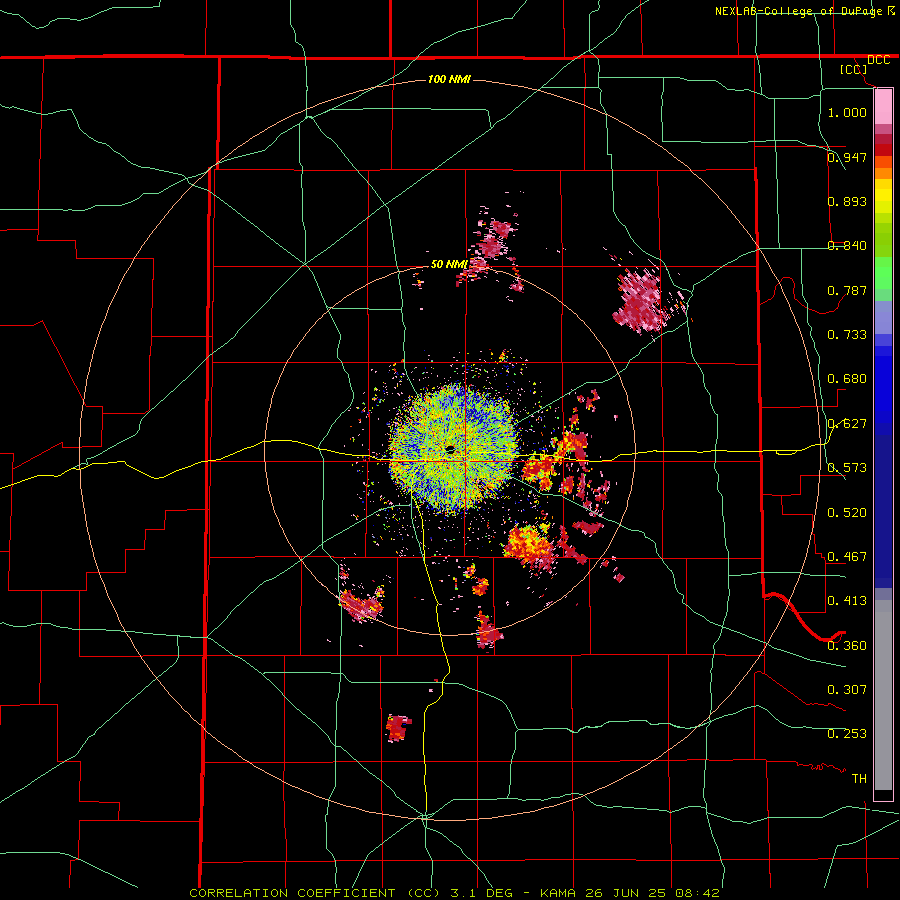Click the 0.680 scale value

pyautogui.click(x=847, y=378)
